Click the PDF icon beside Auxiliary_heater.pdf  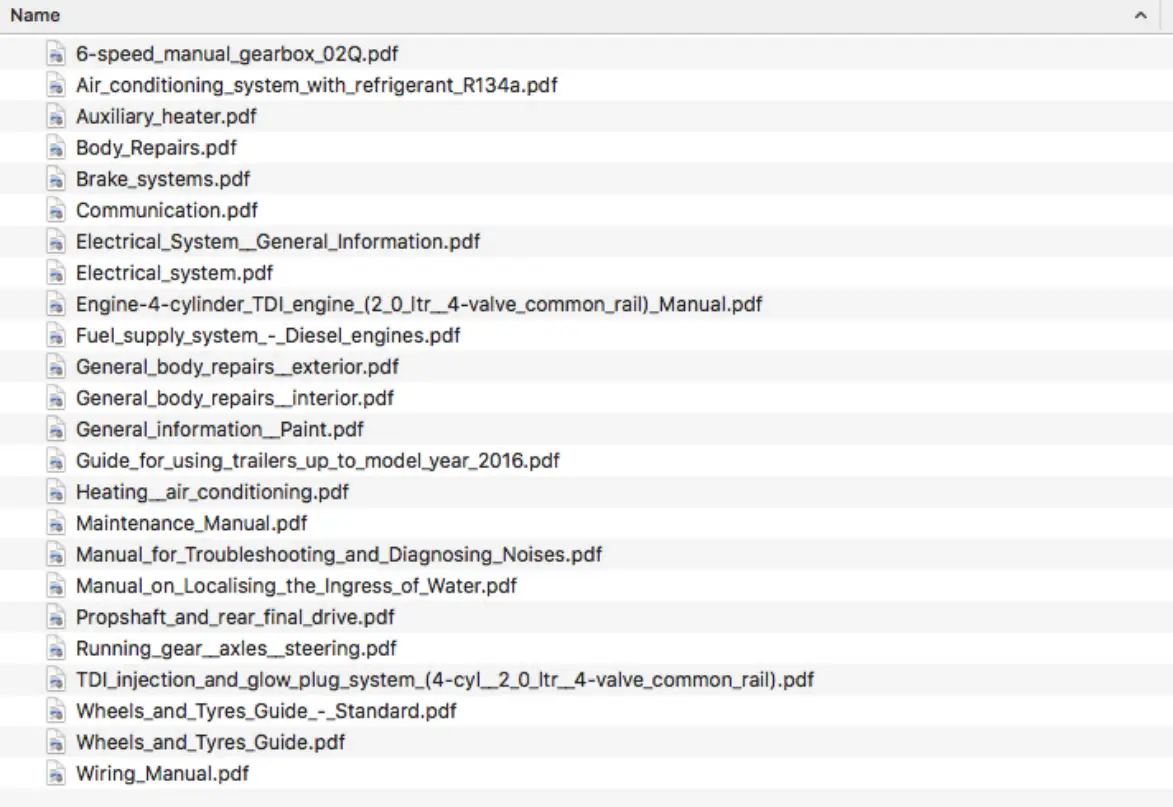(56, 117)
